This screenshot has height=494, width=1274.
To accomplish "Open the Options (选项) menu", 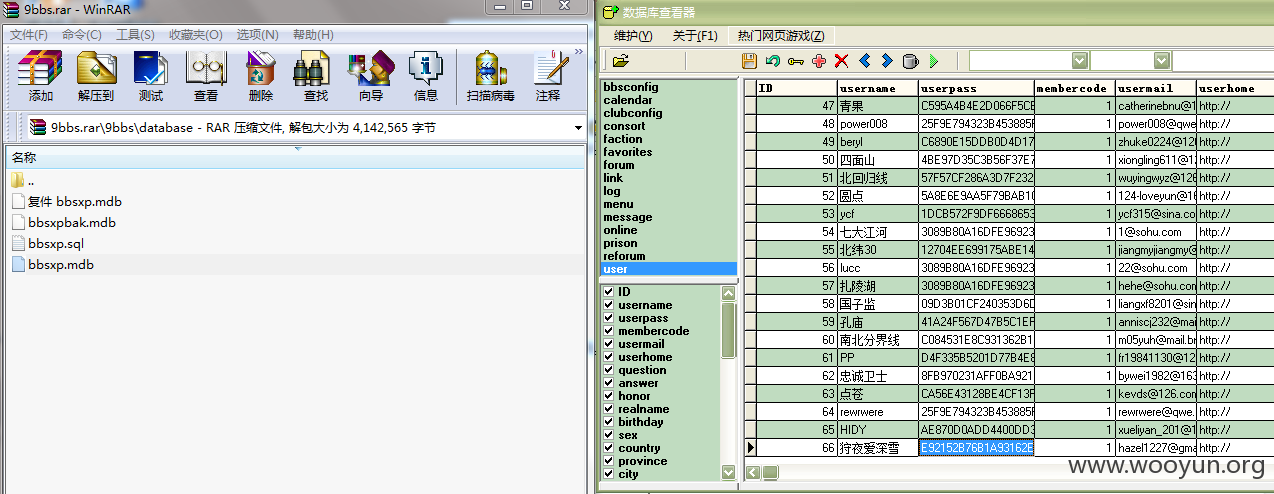I will [x=256, y=35].
